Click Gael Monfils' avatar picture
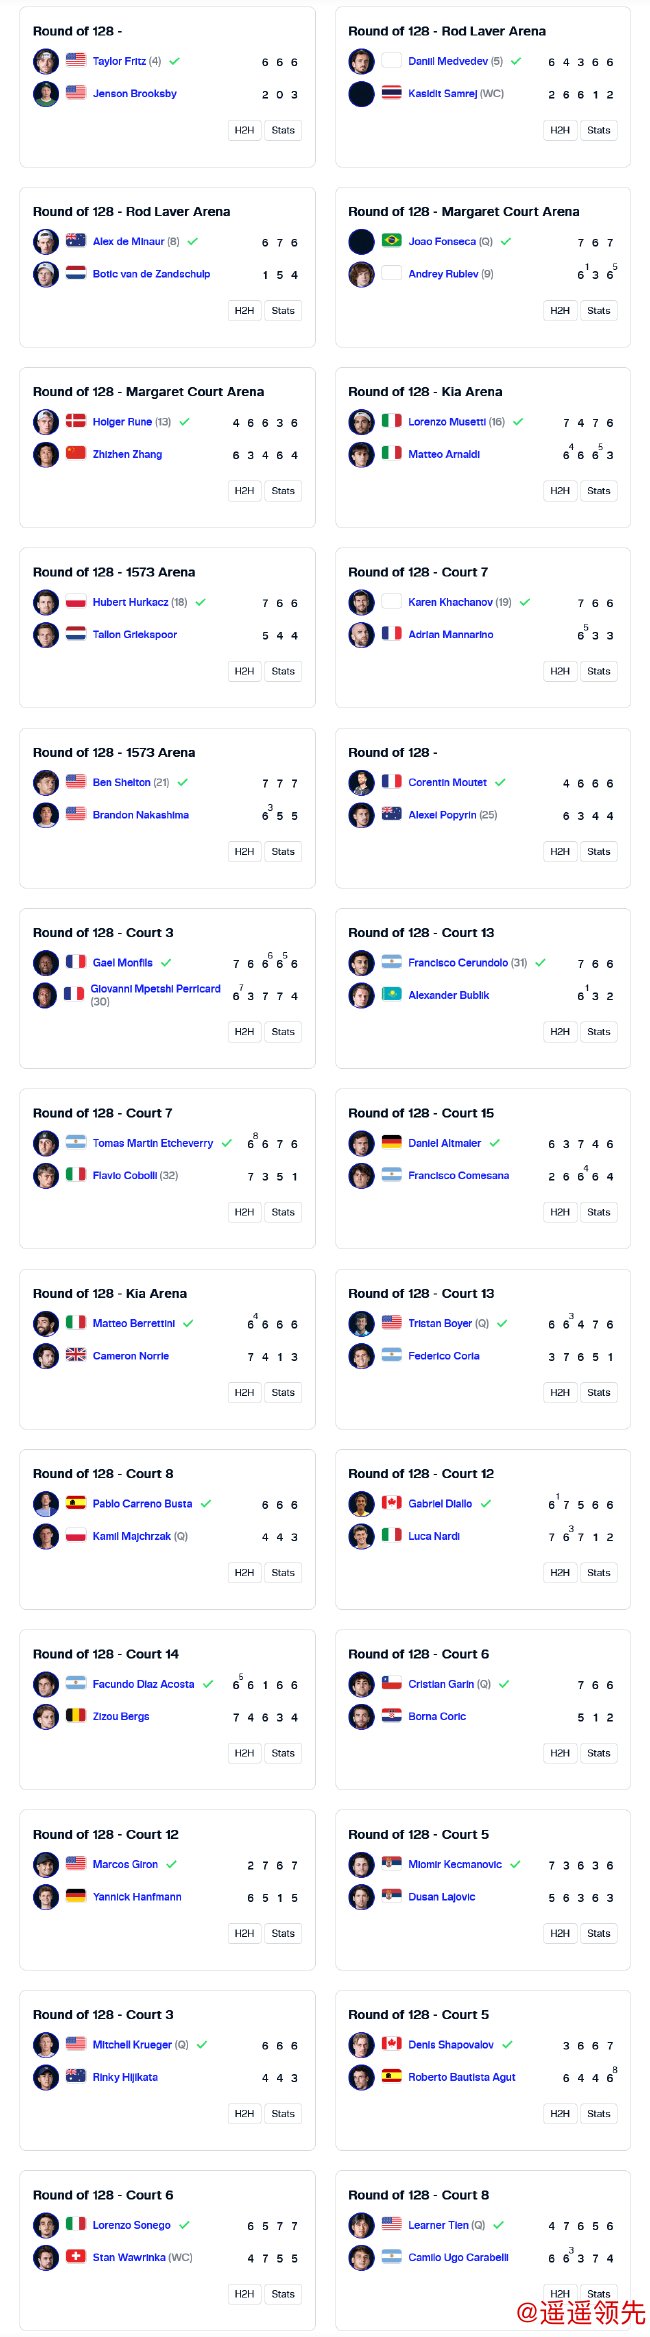The width and height of the screenshot is (650, 2337). point(46,964)
